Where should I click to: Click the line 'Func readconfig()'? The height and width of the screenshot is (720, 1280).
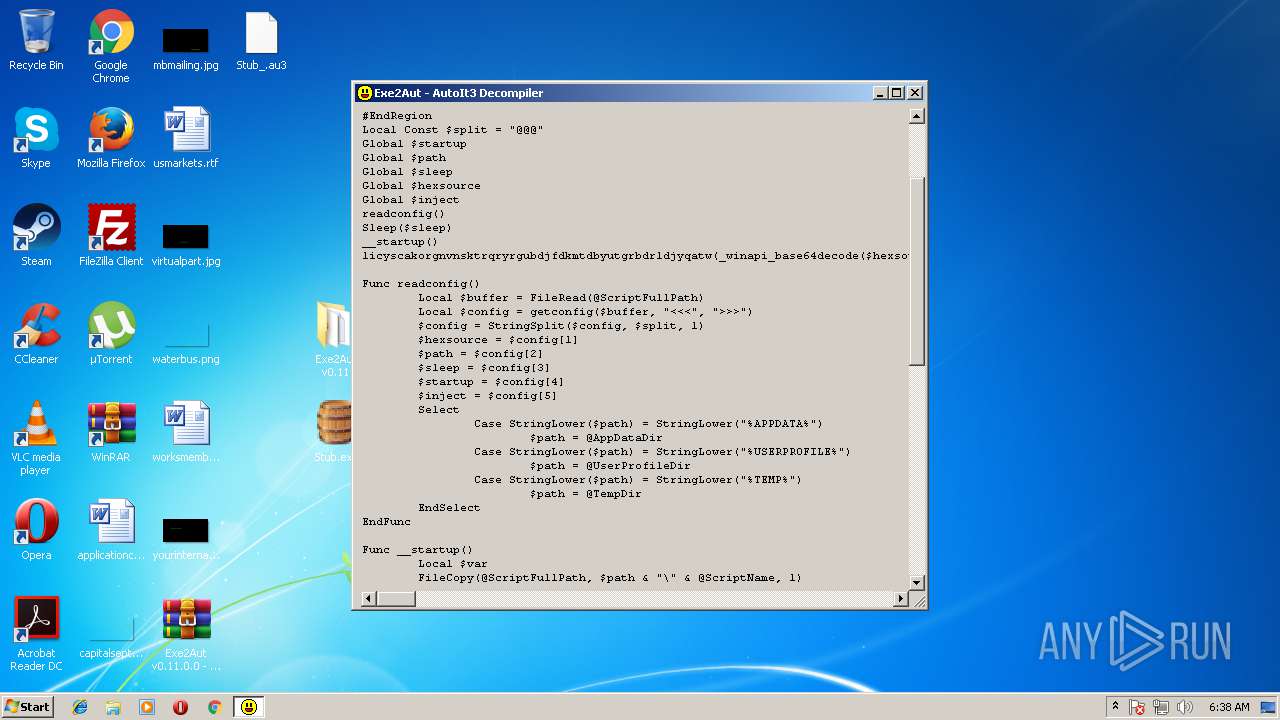pos(421,284)
